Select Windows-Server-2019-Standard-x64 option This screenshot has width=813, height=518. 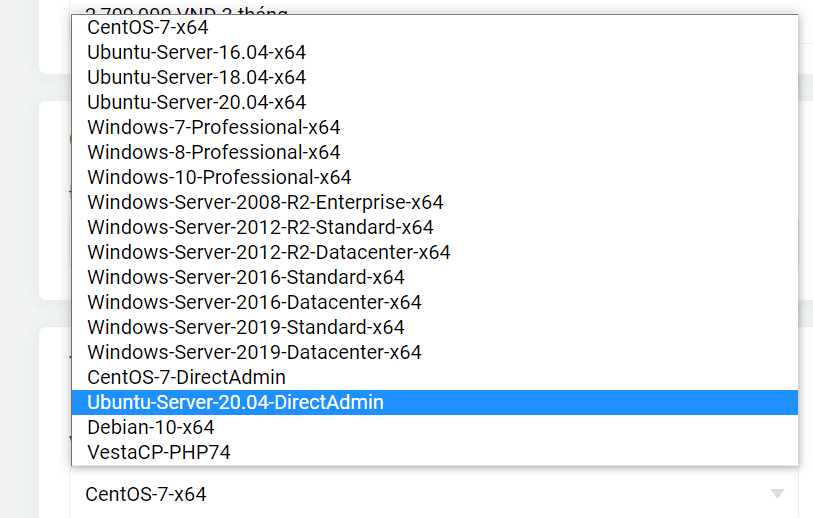click(x=246, y=327)
